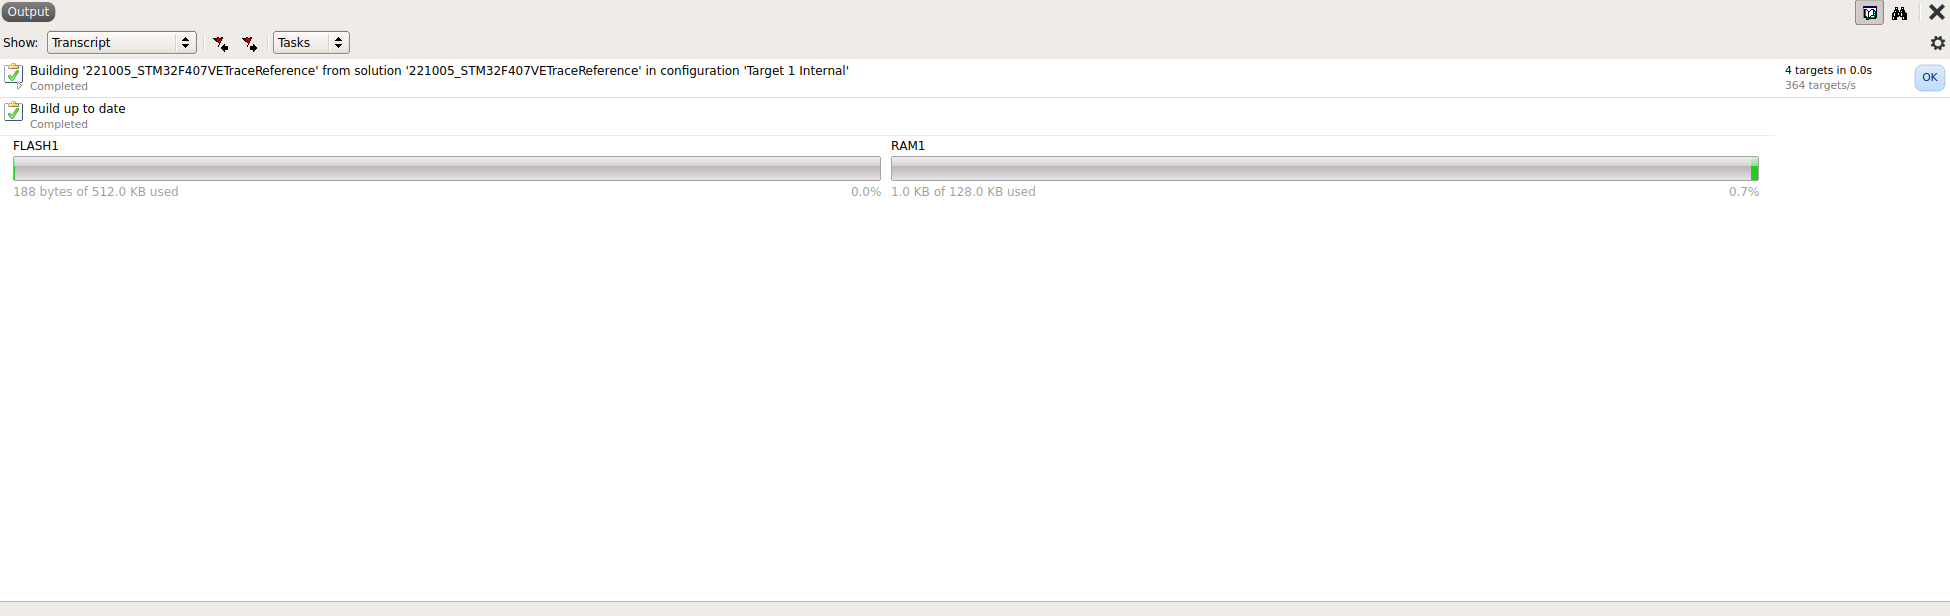Screen dimensions: 1950x616
Task: Click the '4 targets in 0.0s' summary
Action: point(1828,70)
